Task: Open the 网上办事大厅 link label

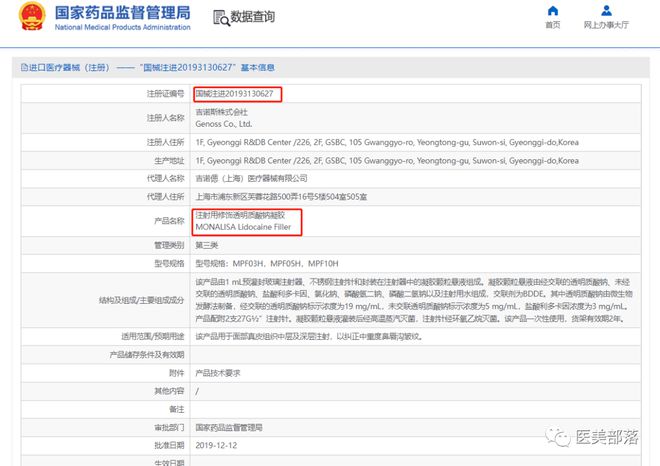Action: [606, 25]
